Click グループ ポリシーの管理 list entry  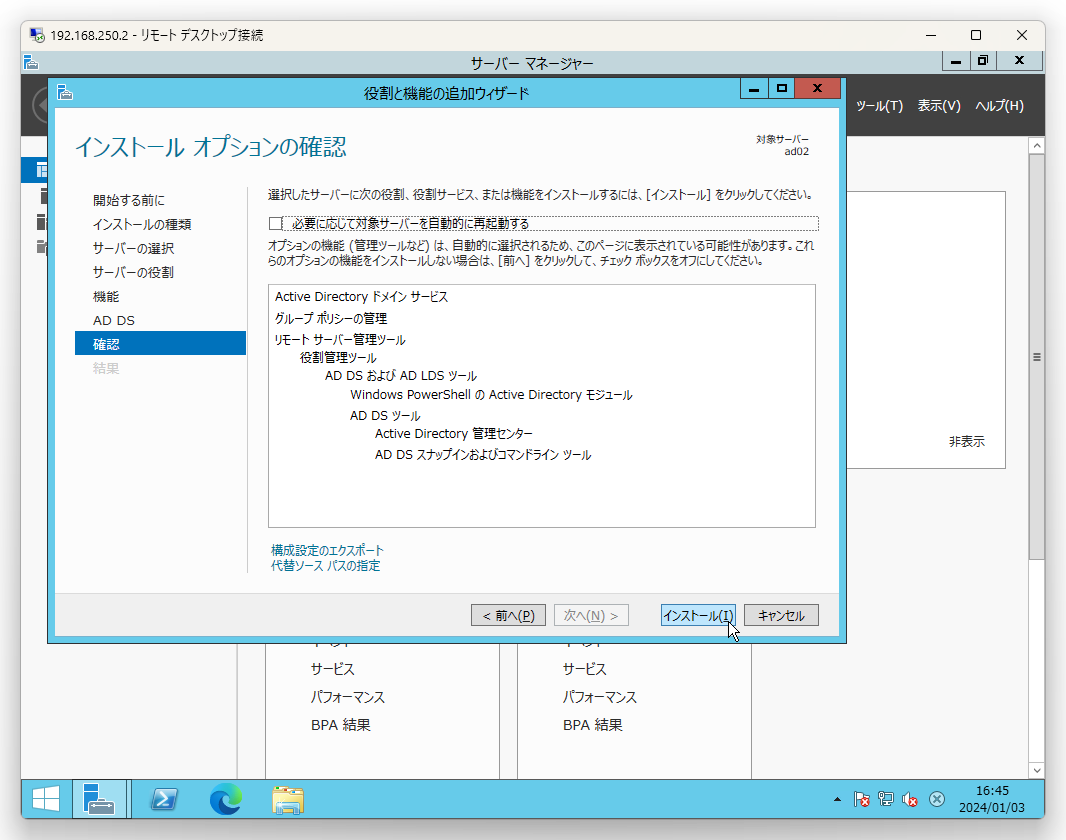click(x=330, y=318)
